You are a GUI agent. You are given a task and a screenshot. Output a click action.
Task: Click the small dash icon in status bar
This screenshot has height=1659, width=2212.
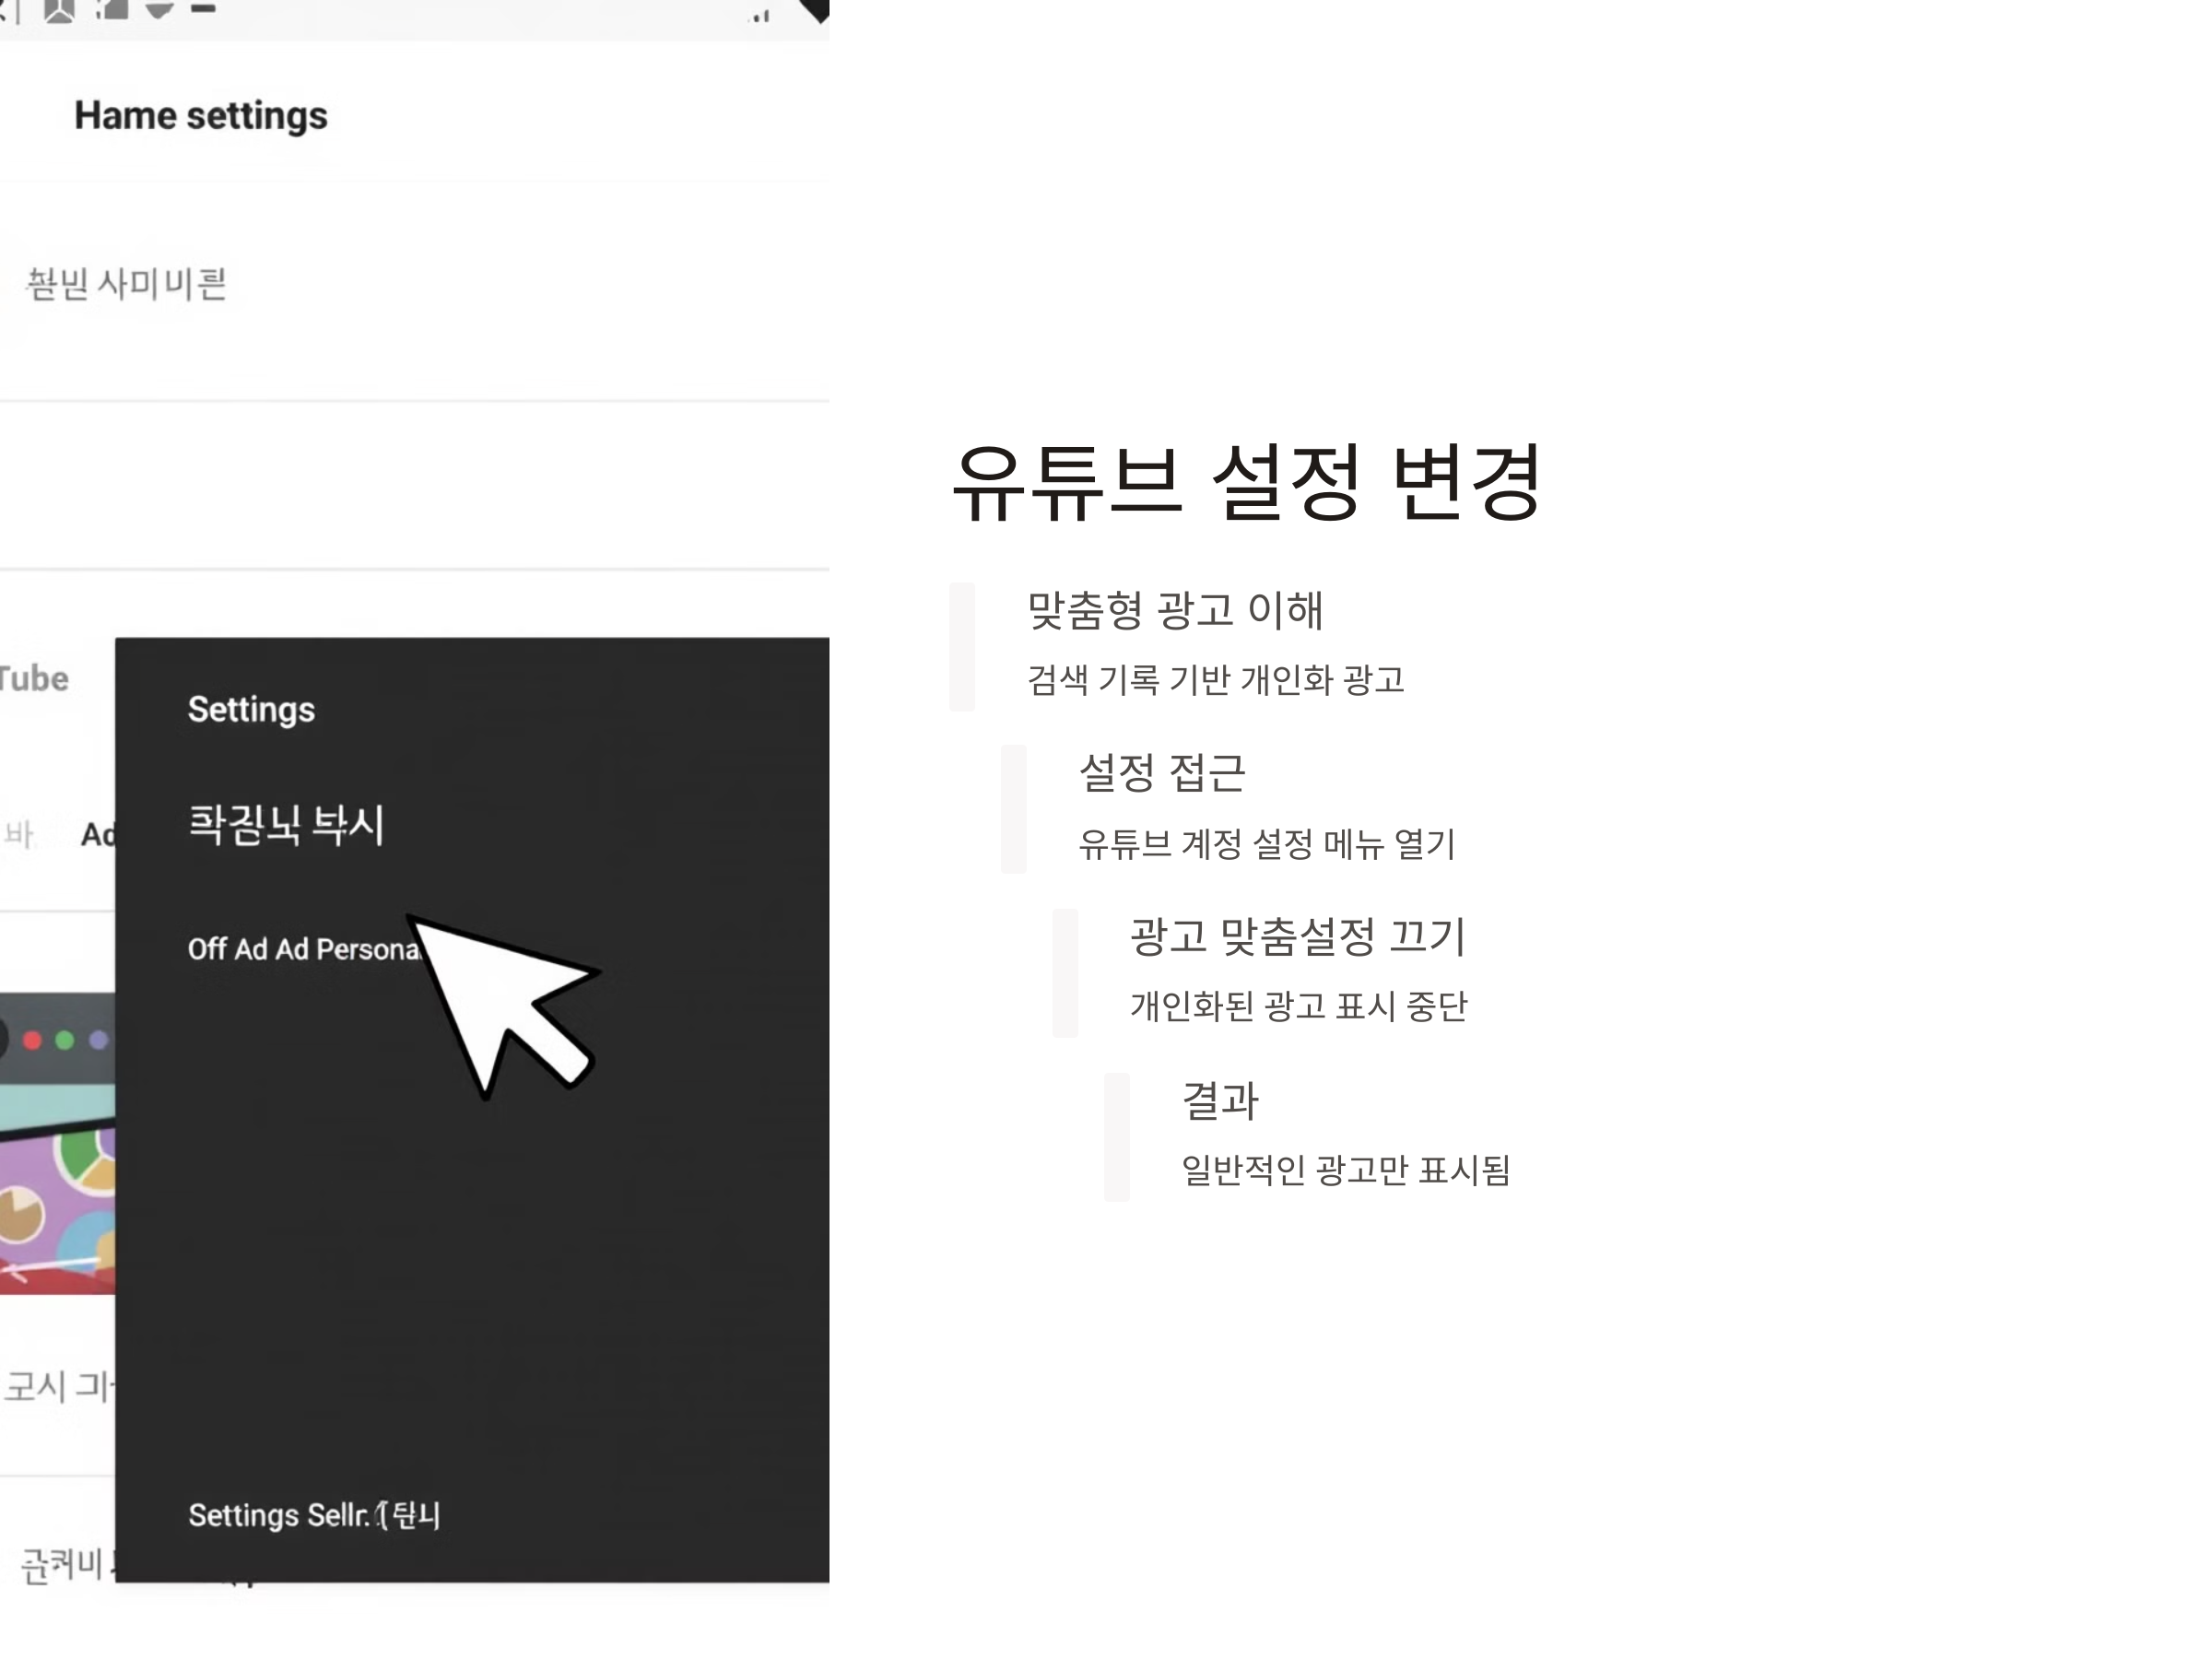[203, 9]
